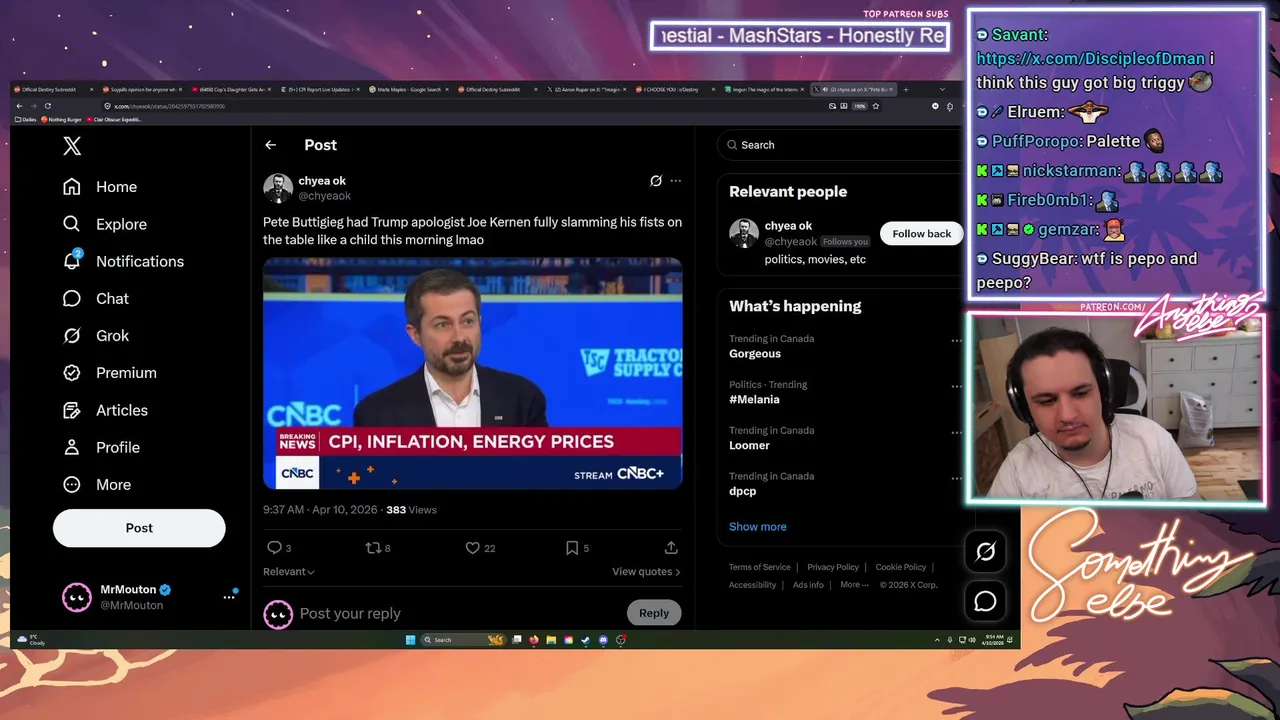
Task: Open the three-dot menu on the post
Action: 676,181
